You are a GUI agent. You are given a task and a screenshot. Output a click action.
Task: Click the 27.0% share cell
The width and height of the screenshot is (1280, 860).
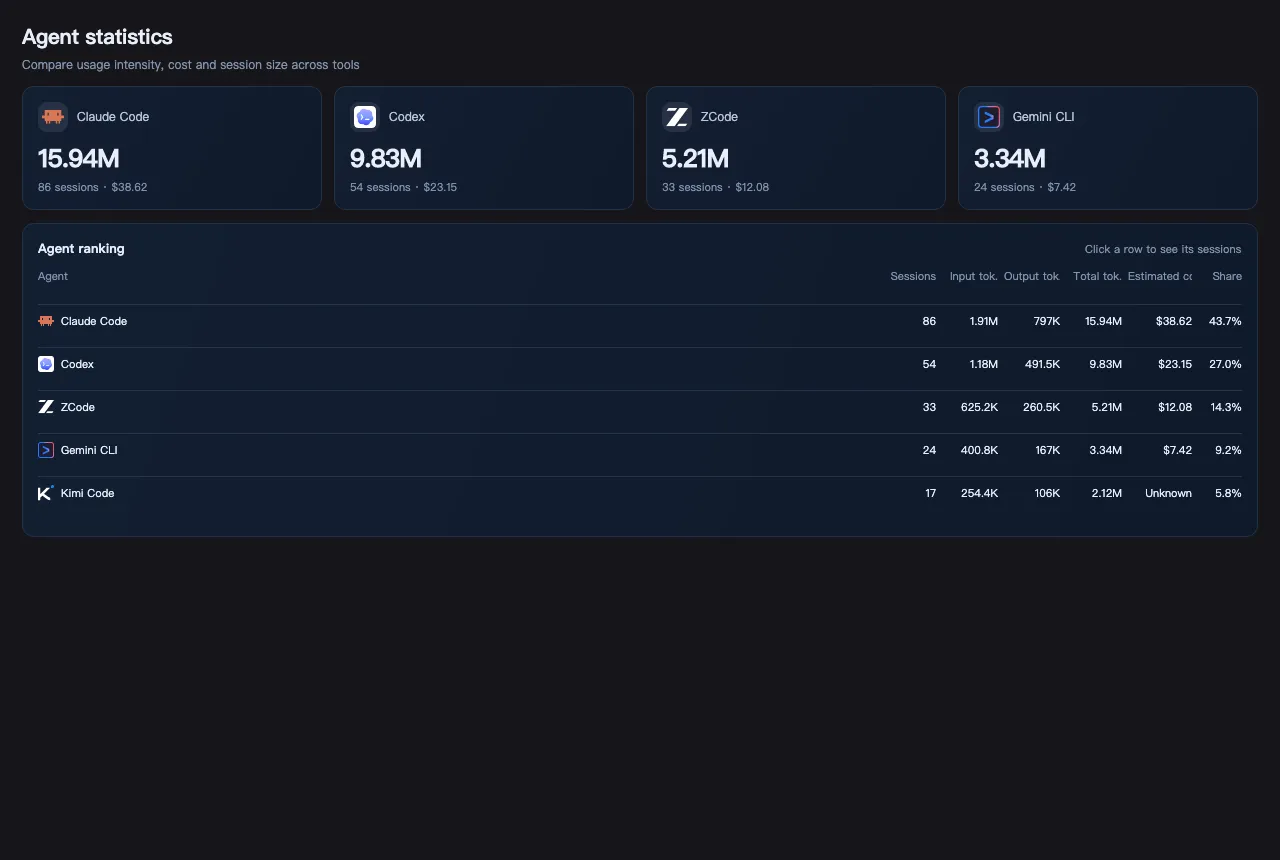click(x=1225, y=364)
